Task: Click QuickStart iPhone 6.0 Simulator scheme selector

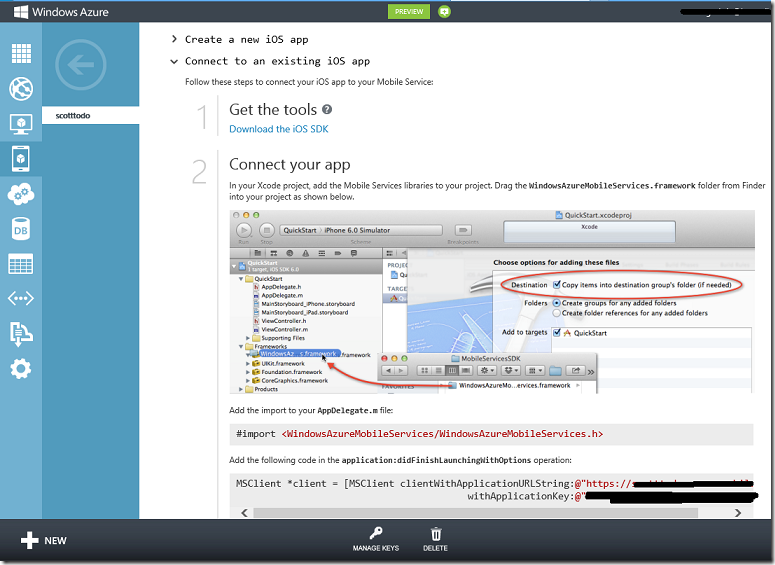Action: (x=361, y=230)
